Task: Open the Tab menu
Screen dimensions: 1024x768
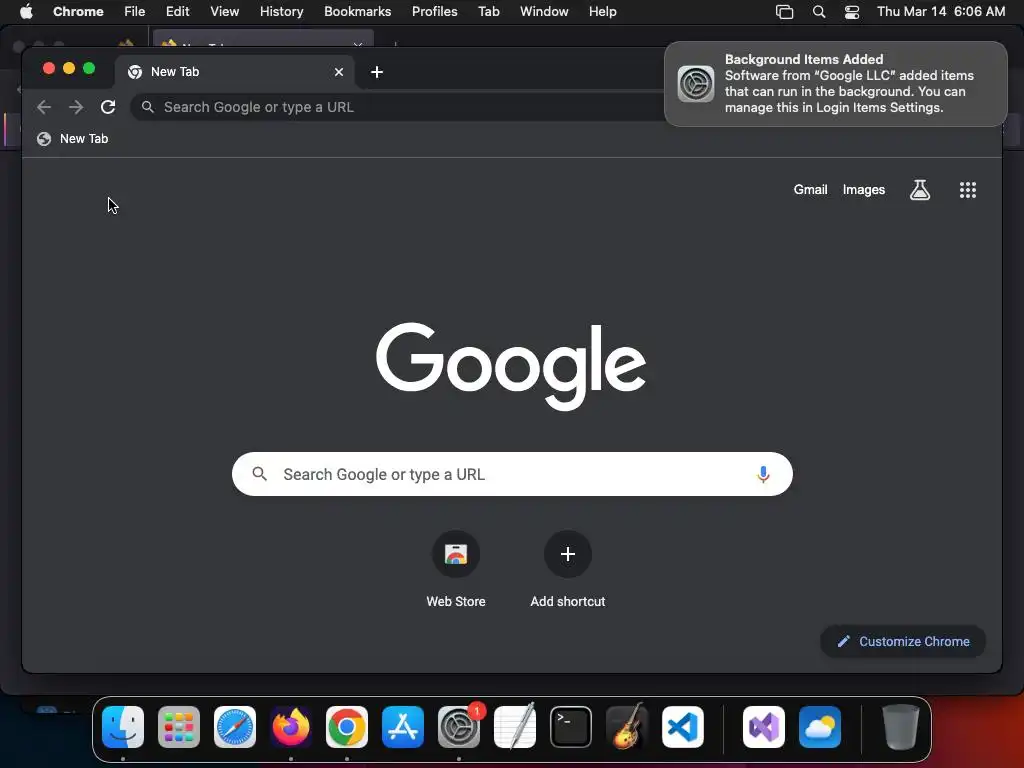Action: point(488,12)
